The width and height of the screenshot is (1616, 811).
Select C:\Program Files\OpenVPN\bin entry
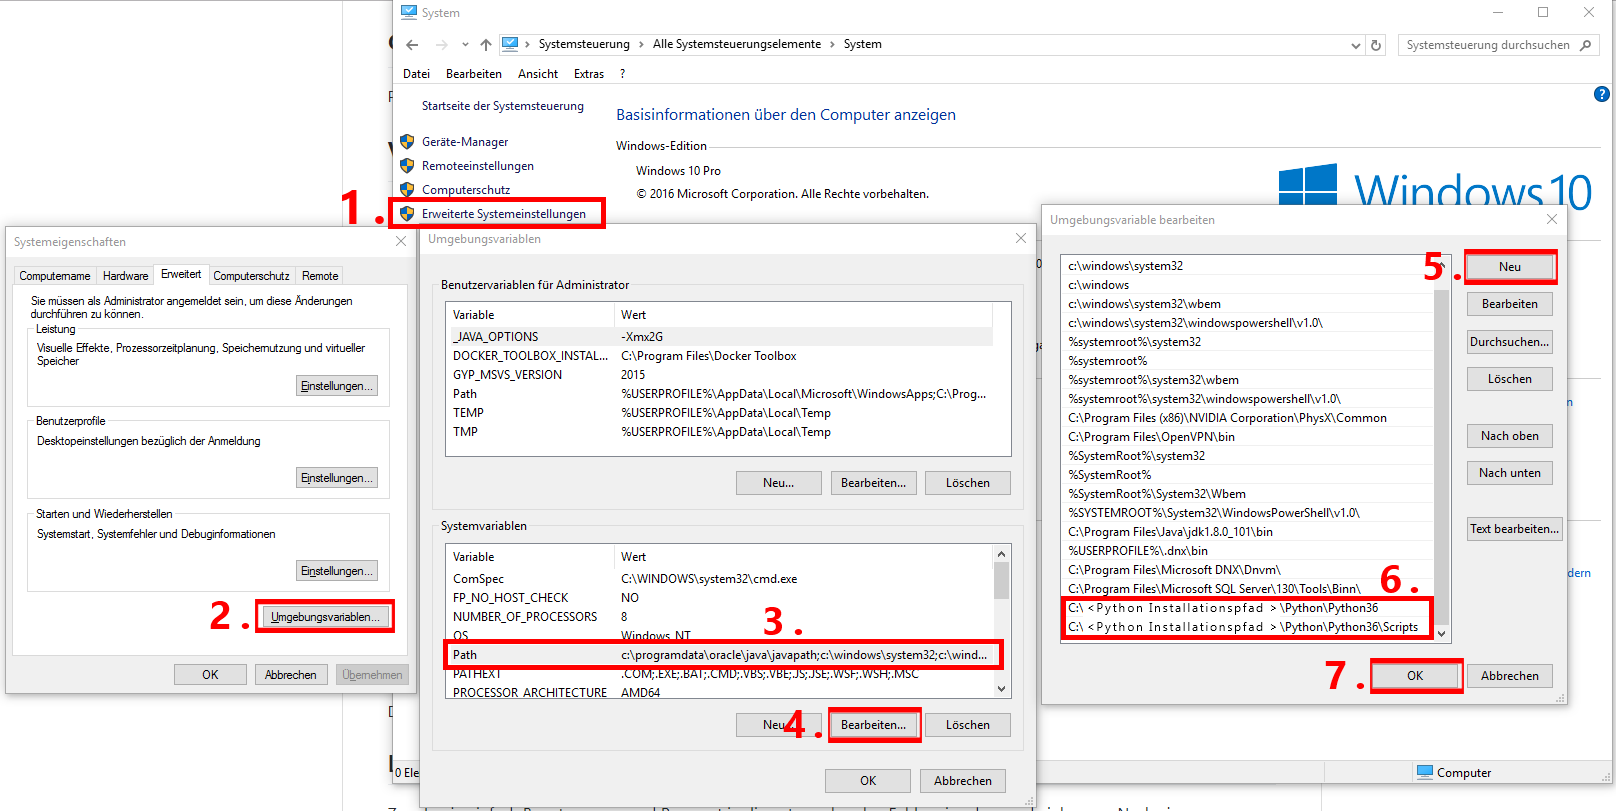point(1248,437)
